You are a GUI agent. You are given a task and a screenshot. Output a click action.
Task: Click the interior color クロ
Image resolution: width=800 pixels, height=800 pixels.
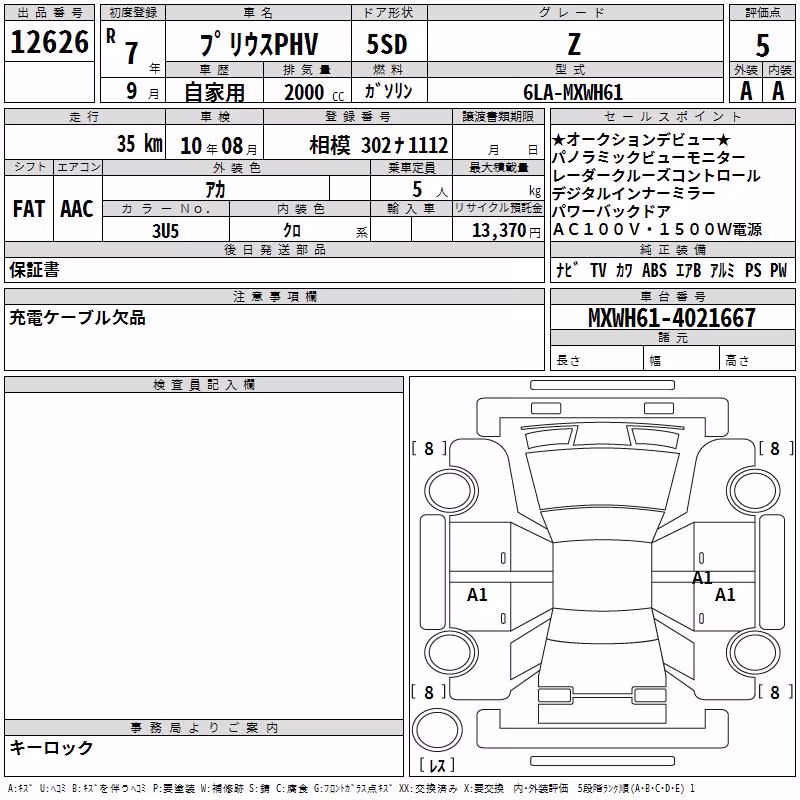click(292, 231)
